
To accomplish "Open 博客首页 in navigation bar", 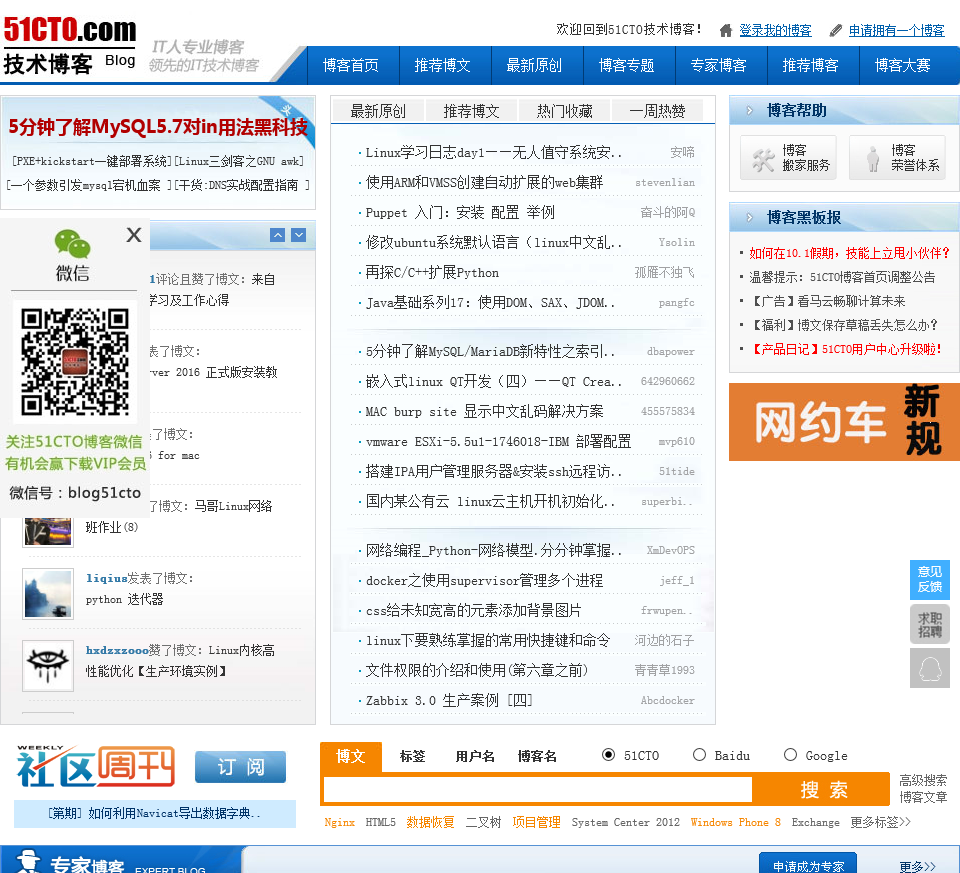I will point(351,65).
